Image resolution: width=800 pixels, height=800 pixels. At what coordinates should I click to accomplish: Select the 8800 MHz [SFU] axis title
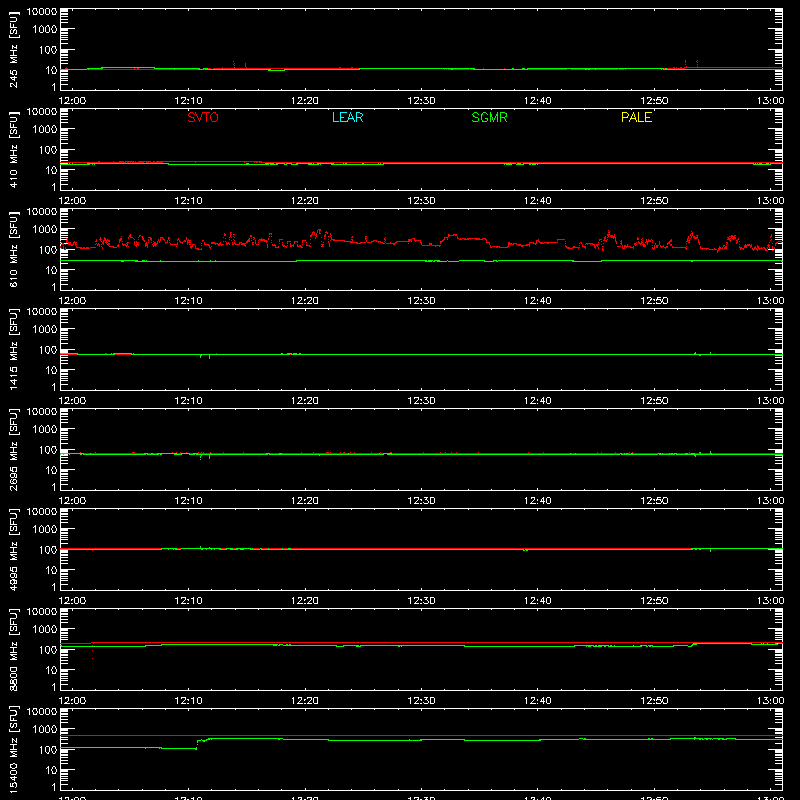13,650
